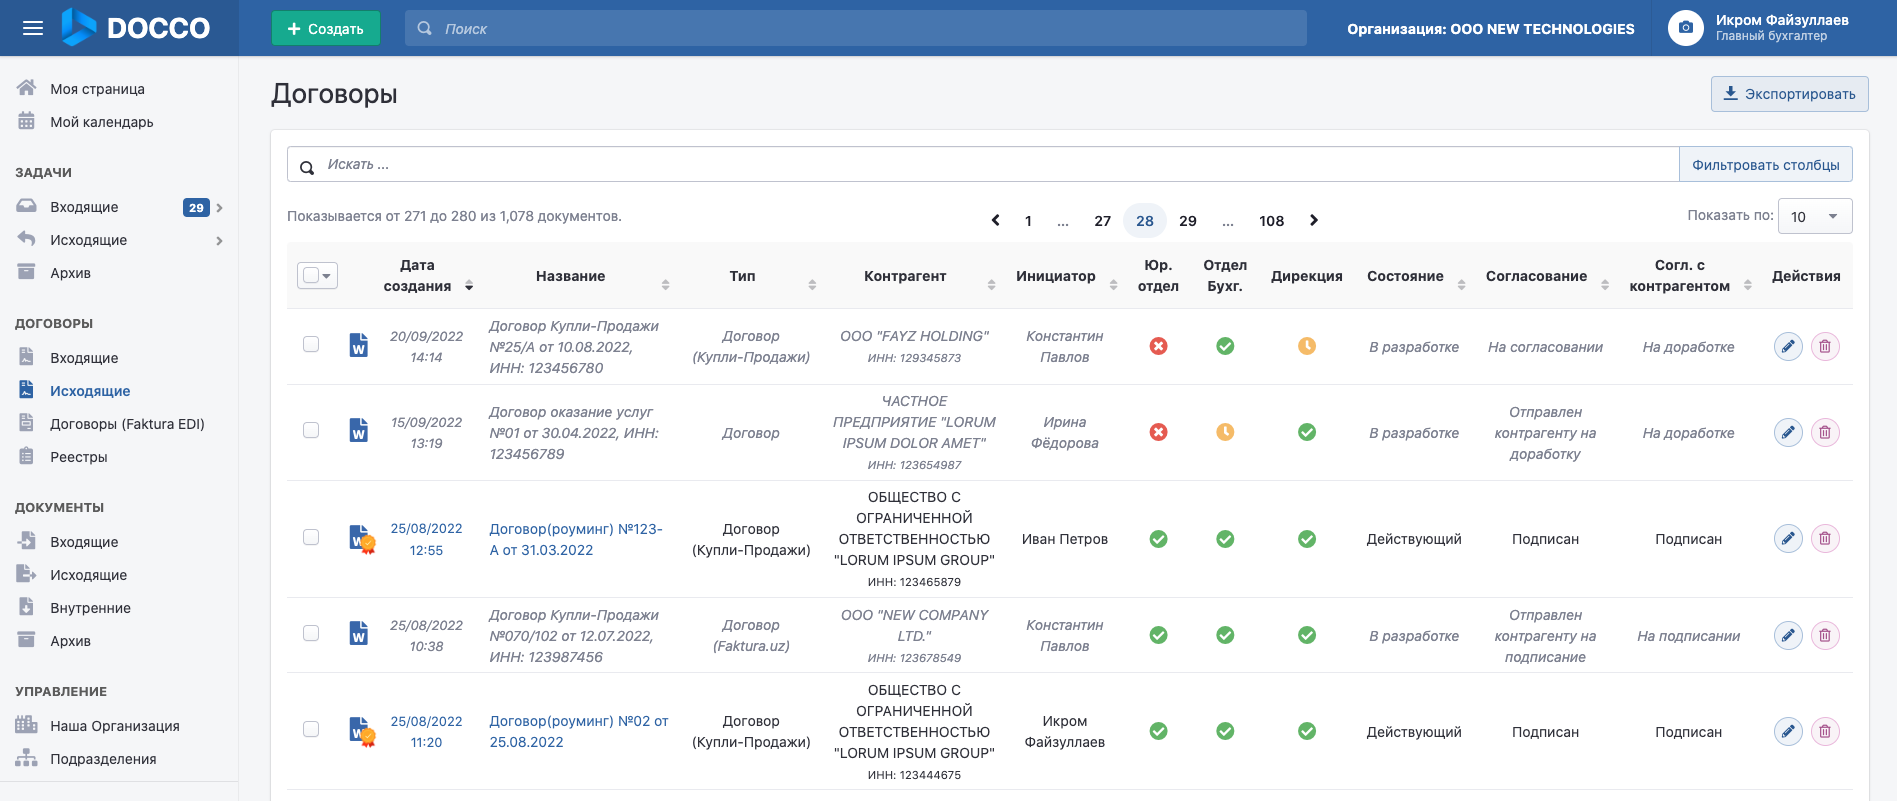Click the orange pending clock in Дирекция column

(x=1306, y=346)
